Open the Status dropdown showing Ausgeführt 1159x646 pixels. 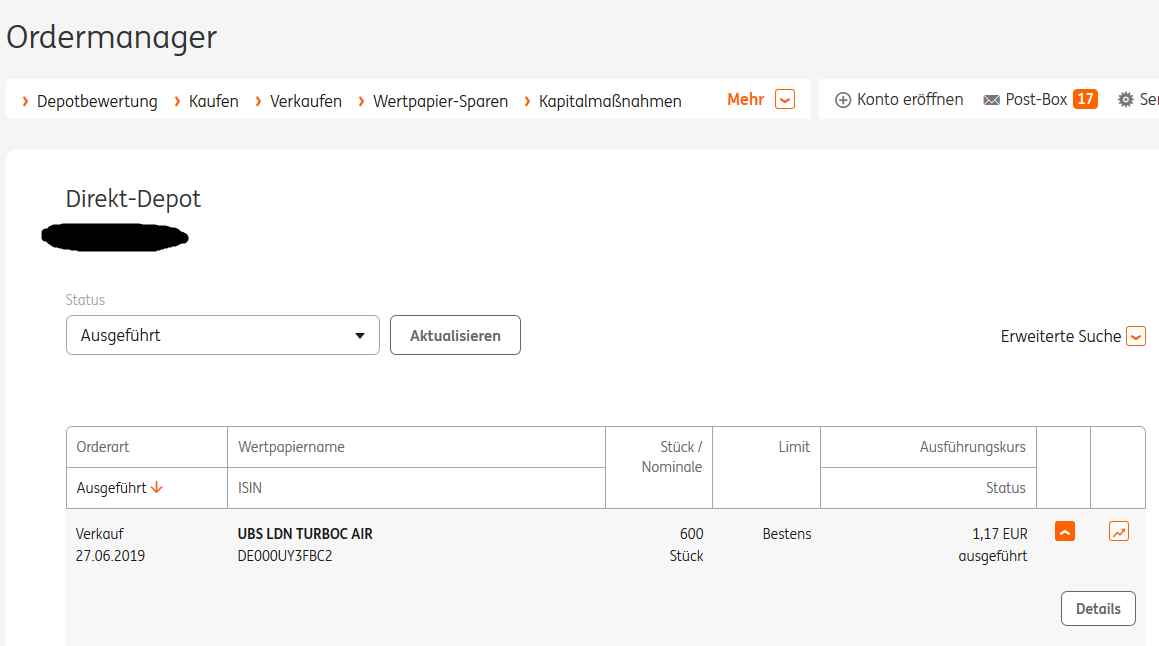coord(222,335)
